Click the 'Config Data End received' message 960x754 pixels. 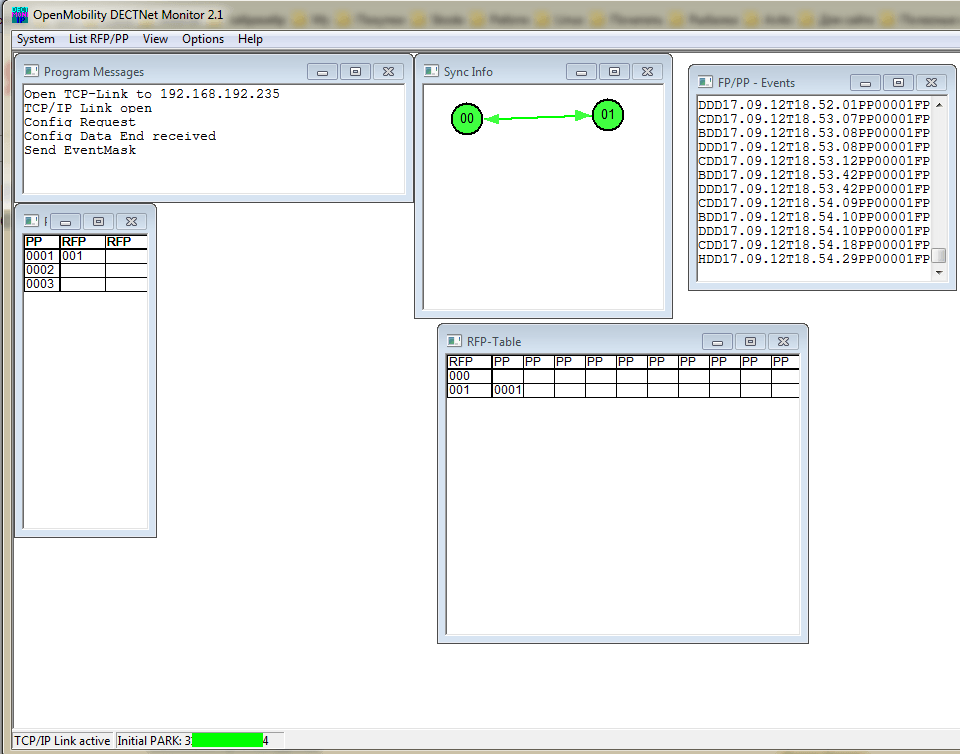click(120, 136)
